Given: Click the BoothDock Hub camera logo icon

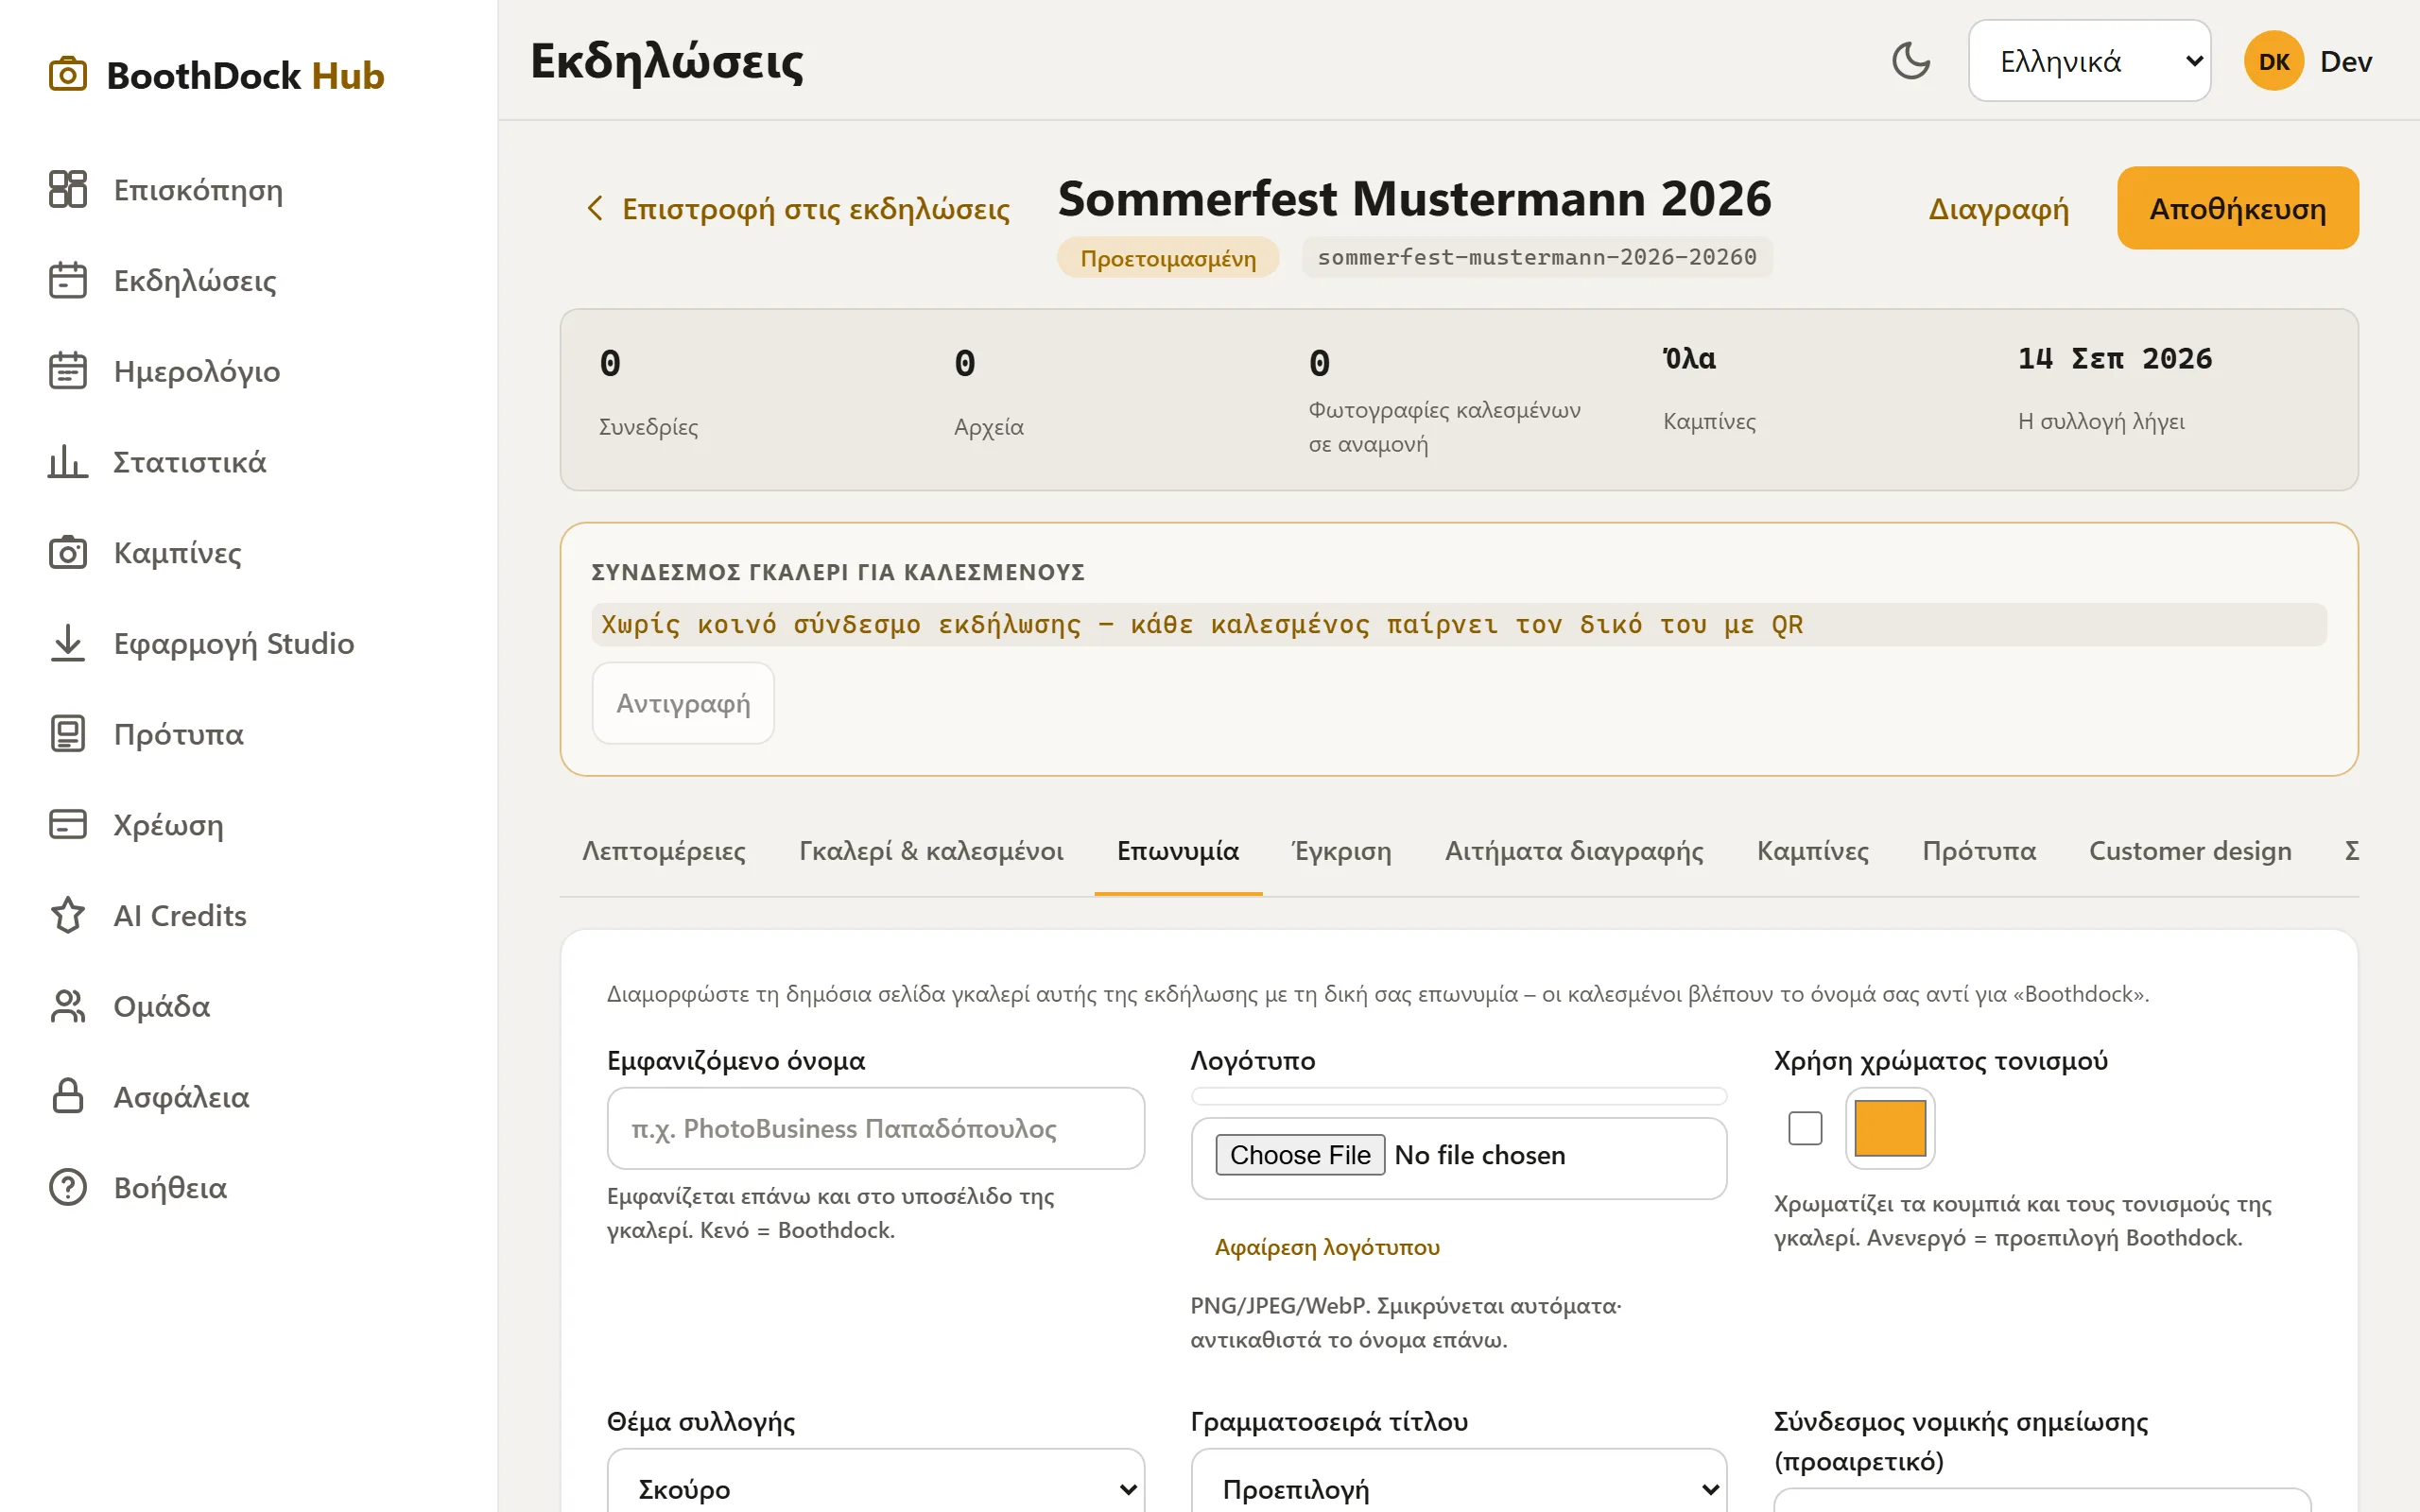Looking at the screenshot, I should point(68,75).
